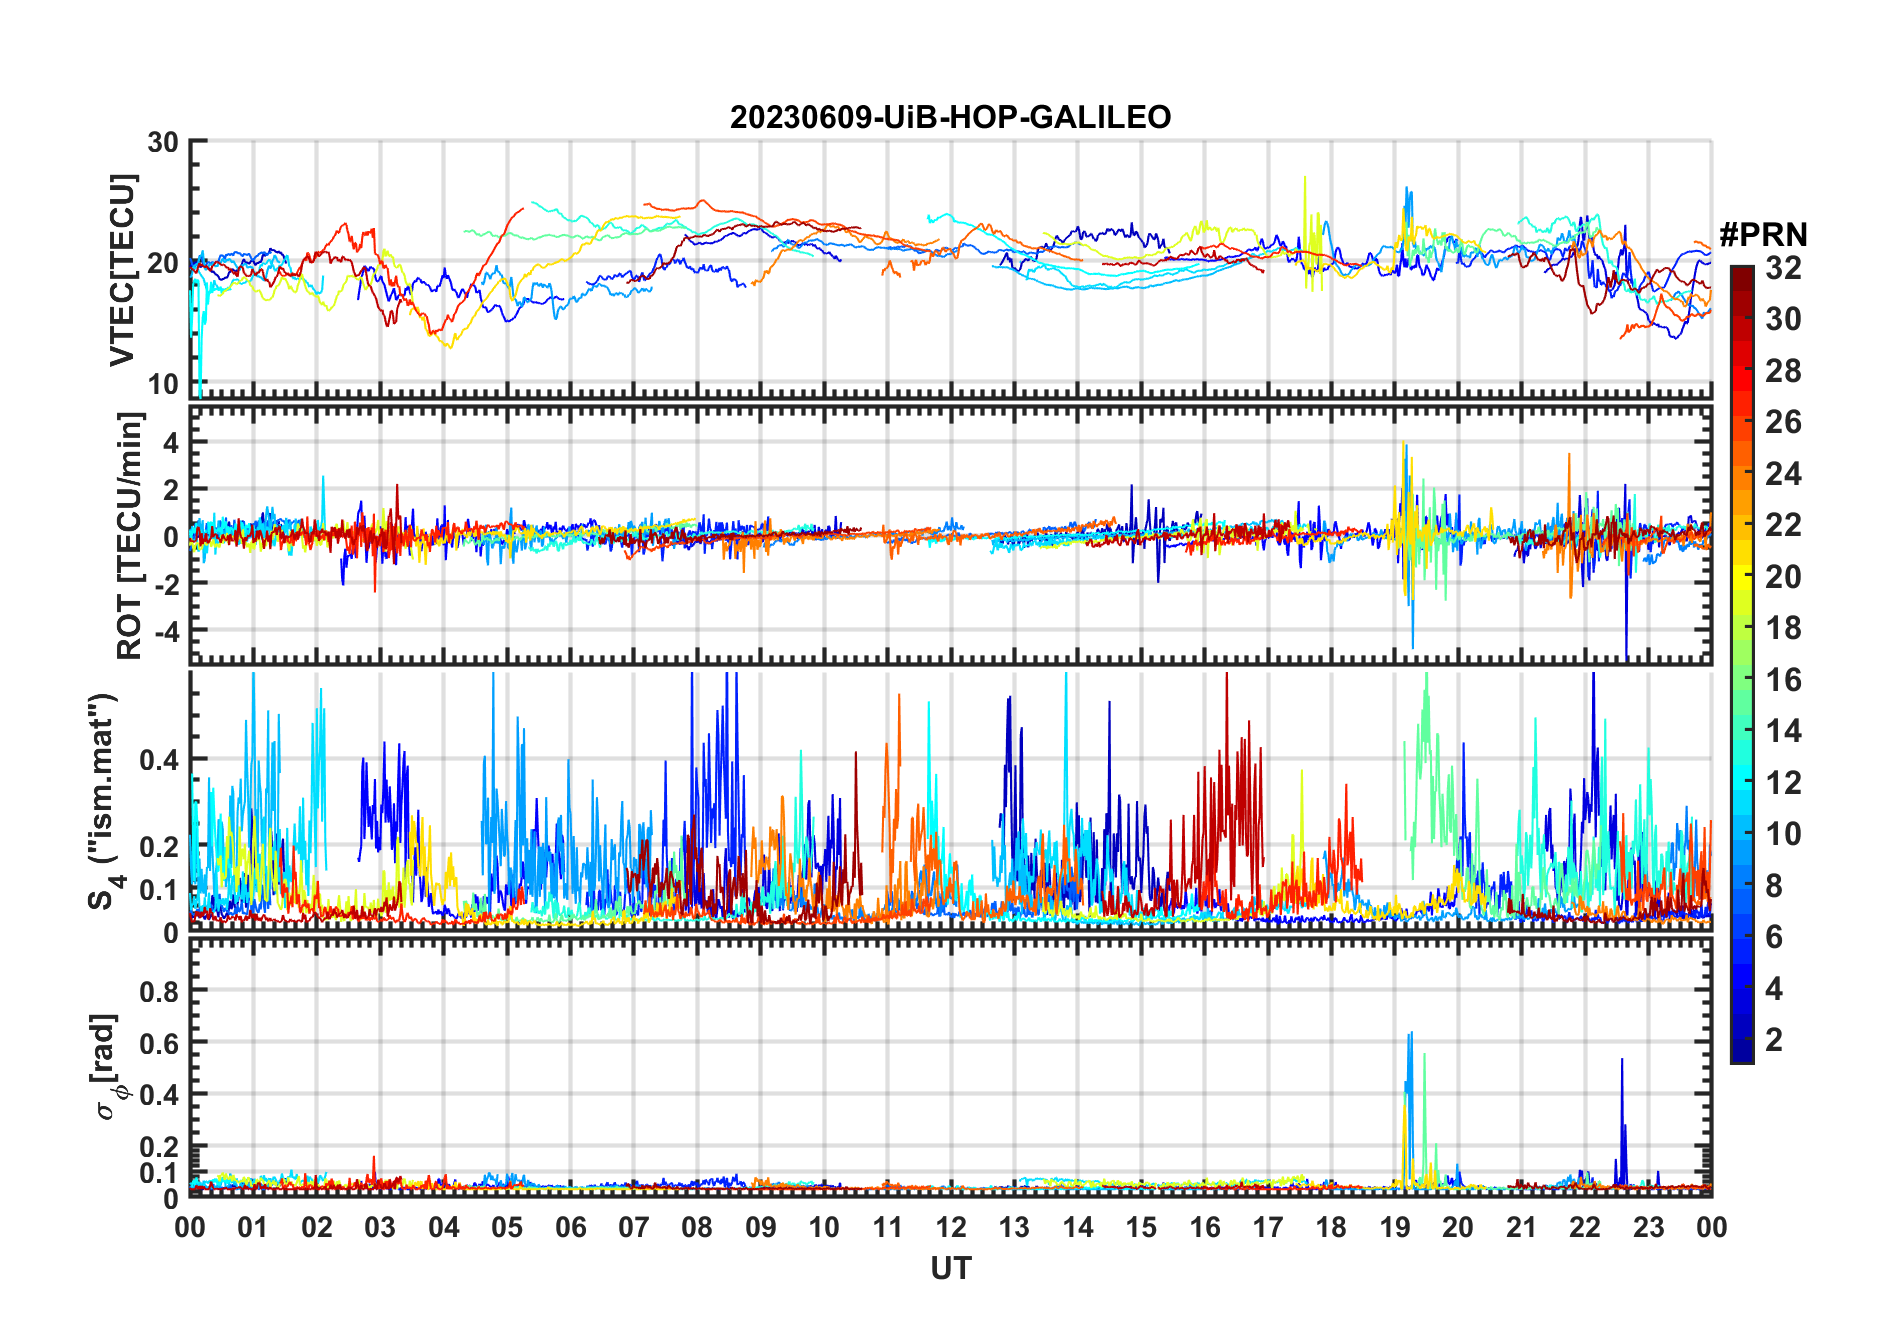This screenshot has width=1902, height=1330.
Task: Click the VTEC axis tick label 30
Action: click(163, 142)
